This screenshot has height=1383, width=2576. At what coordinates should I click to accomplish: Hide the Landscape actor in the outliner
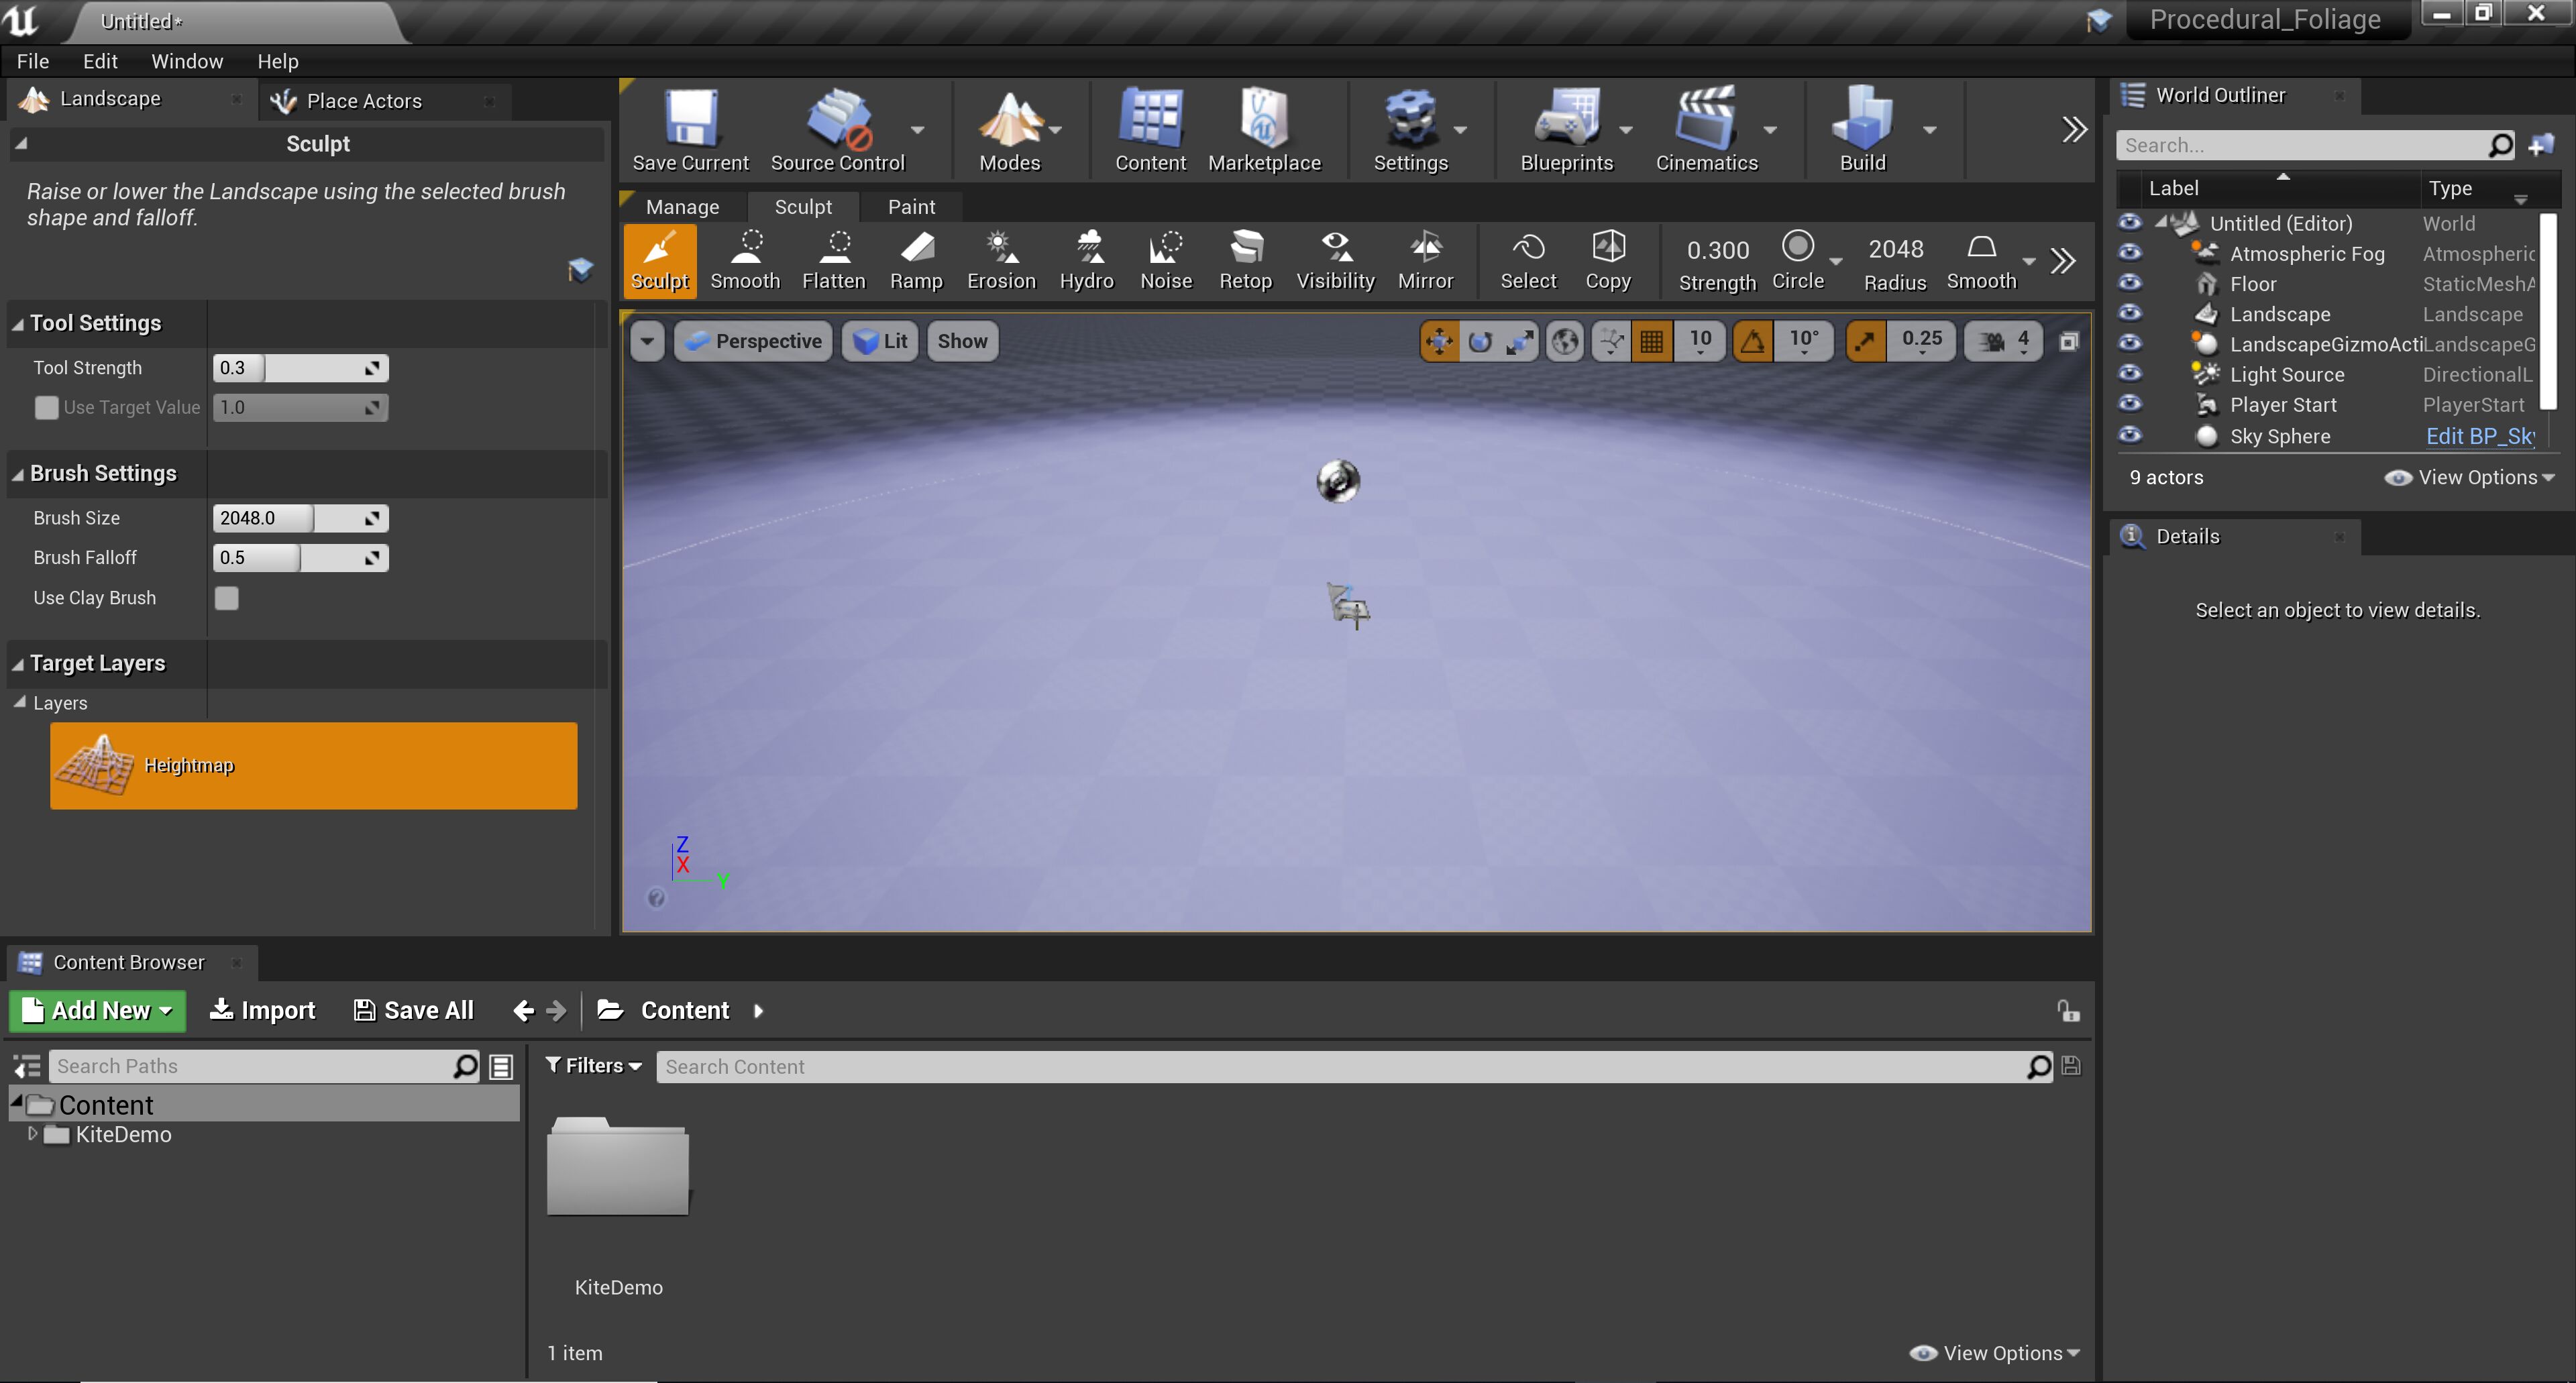click(2130, 314)
